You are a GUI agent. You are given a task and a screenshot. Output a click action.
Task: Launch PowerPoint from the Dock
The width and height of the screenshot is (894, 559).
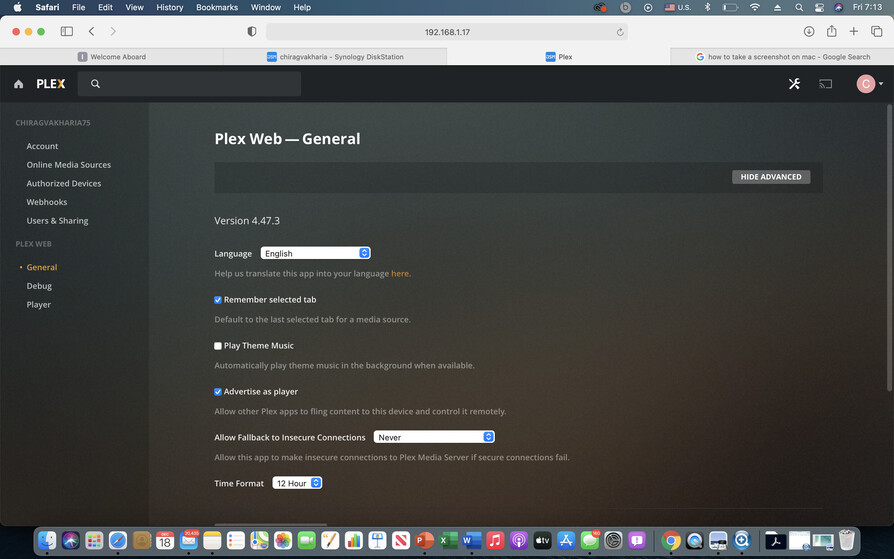coord(424,540)
